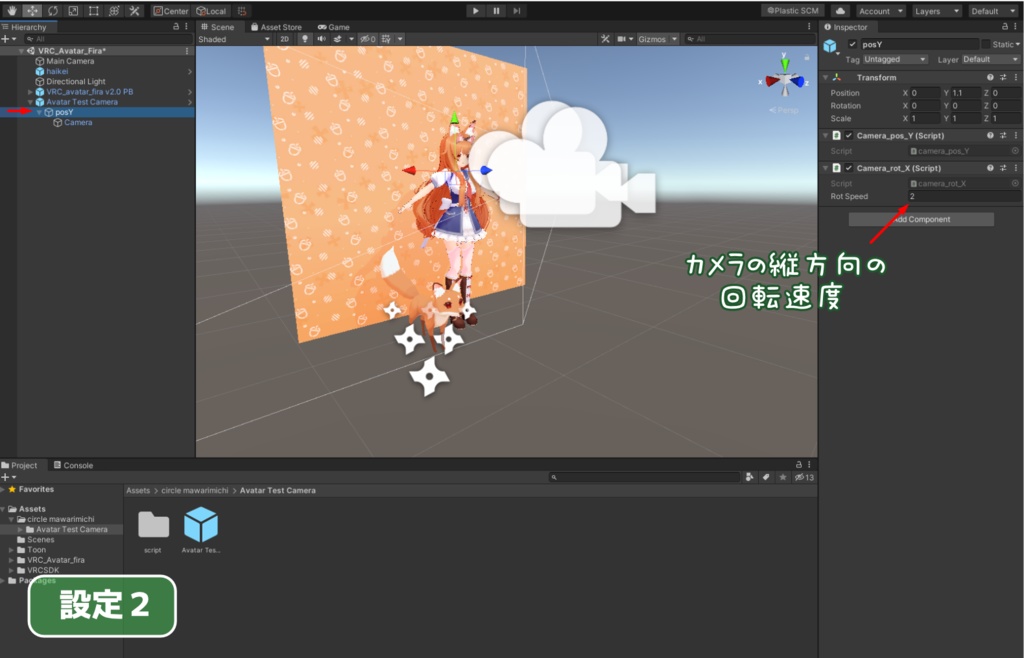The image size is (1024, 658).
Task: Select the Rect transform tool
Action: (x=91, y=10)
